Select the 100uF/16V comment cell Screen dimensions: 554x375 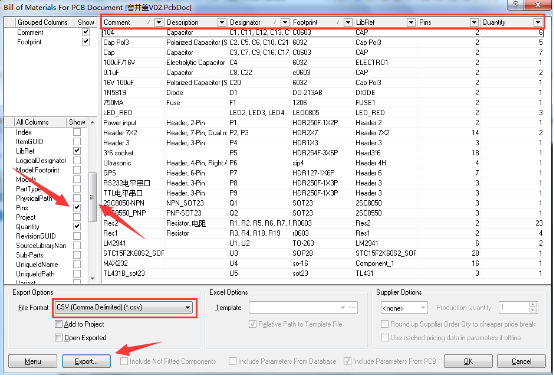134,63
